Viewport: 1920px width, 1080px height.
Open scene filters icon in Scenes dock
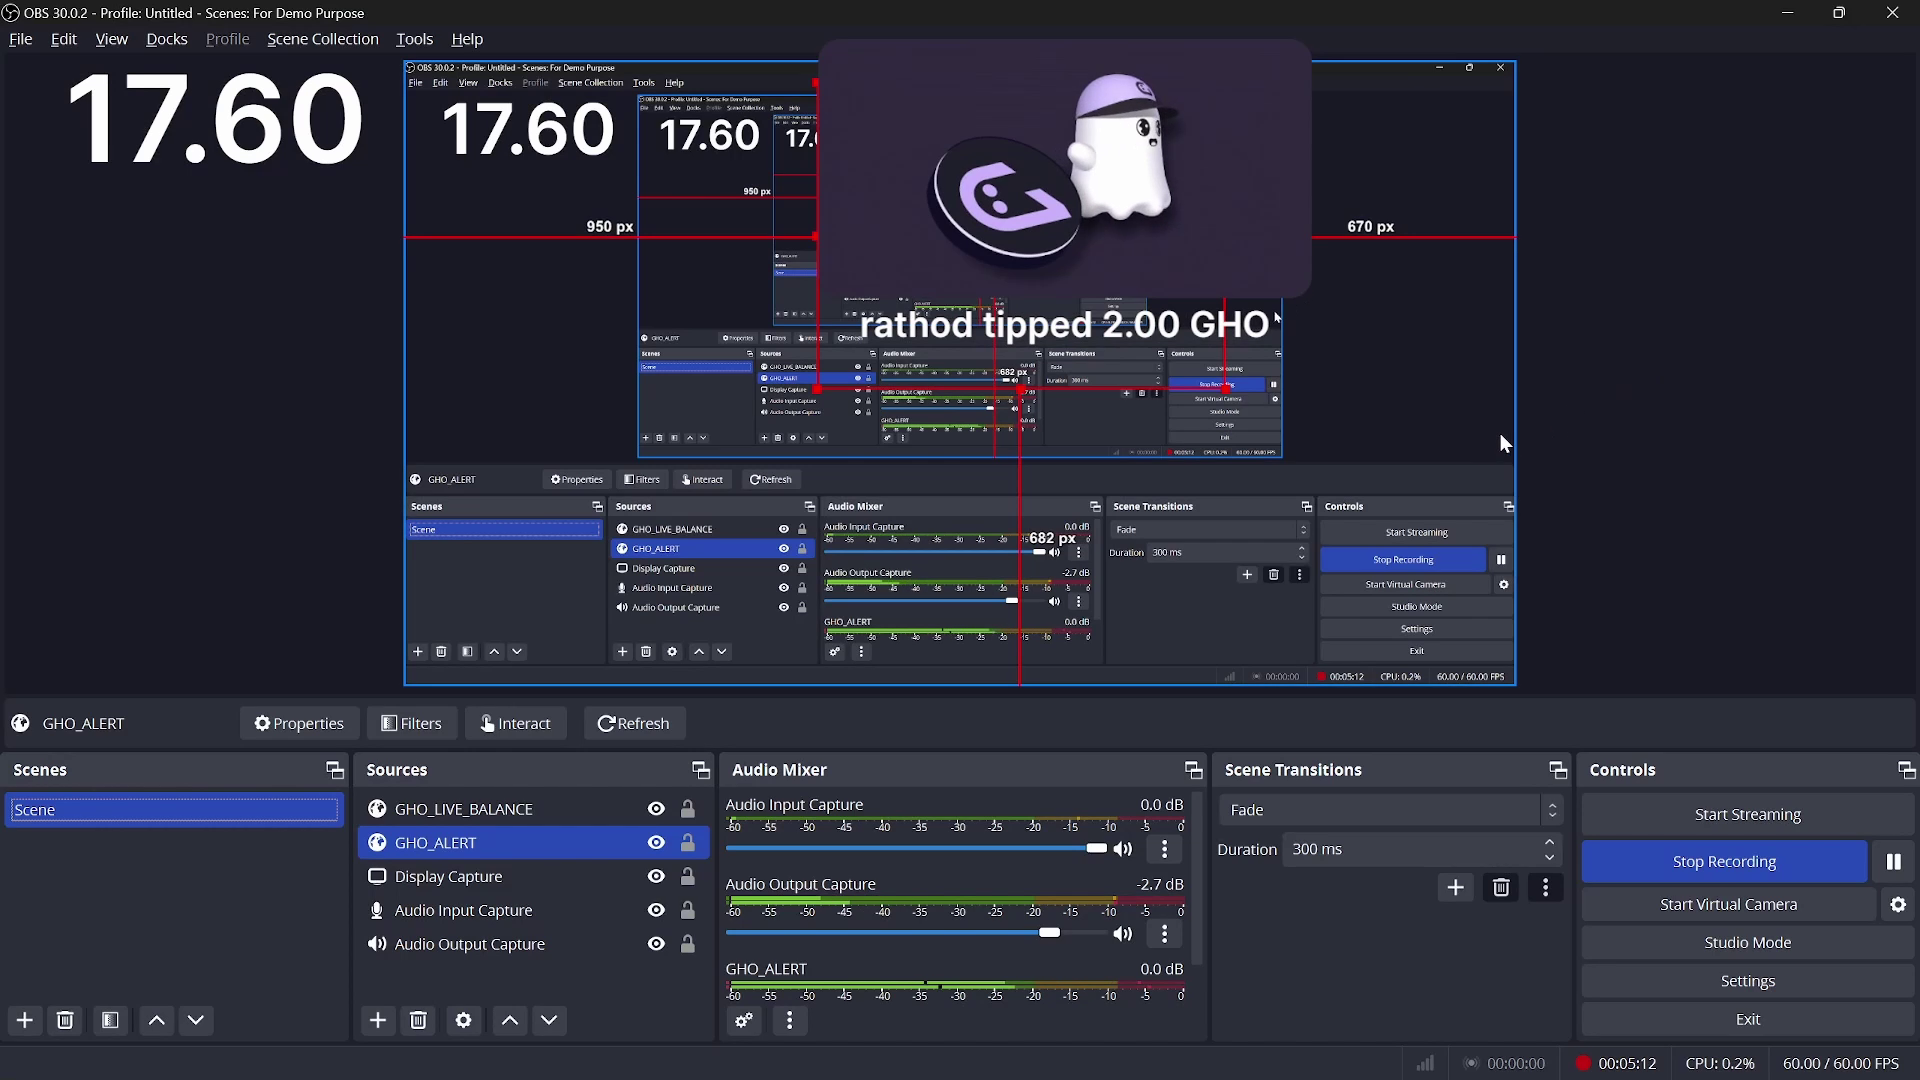click(110, 1020)
